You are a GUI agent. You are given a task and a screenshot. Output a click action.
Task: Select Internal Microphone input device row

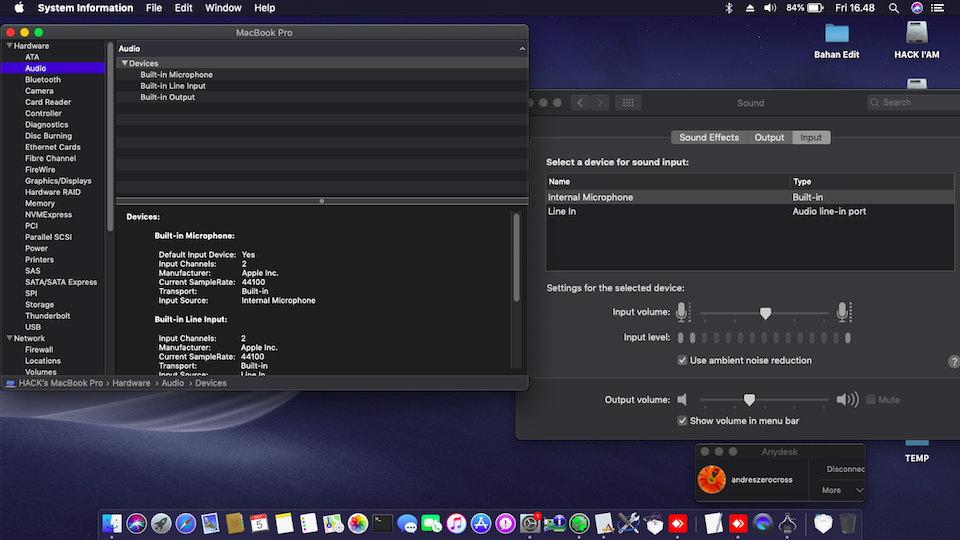tap(750, 197)
